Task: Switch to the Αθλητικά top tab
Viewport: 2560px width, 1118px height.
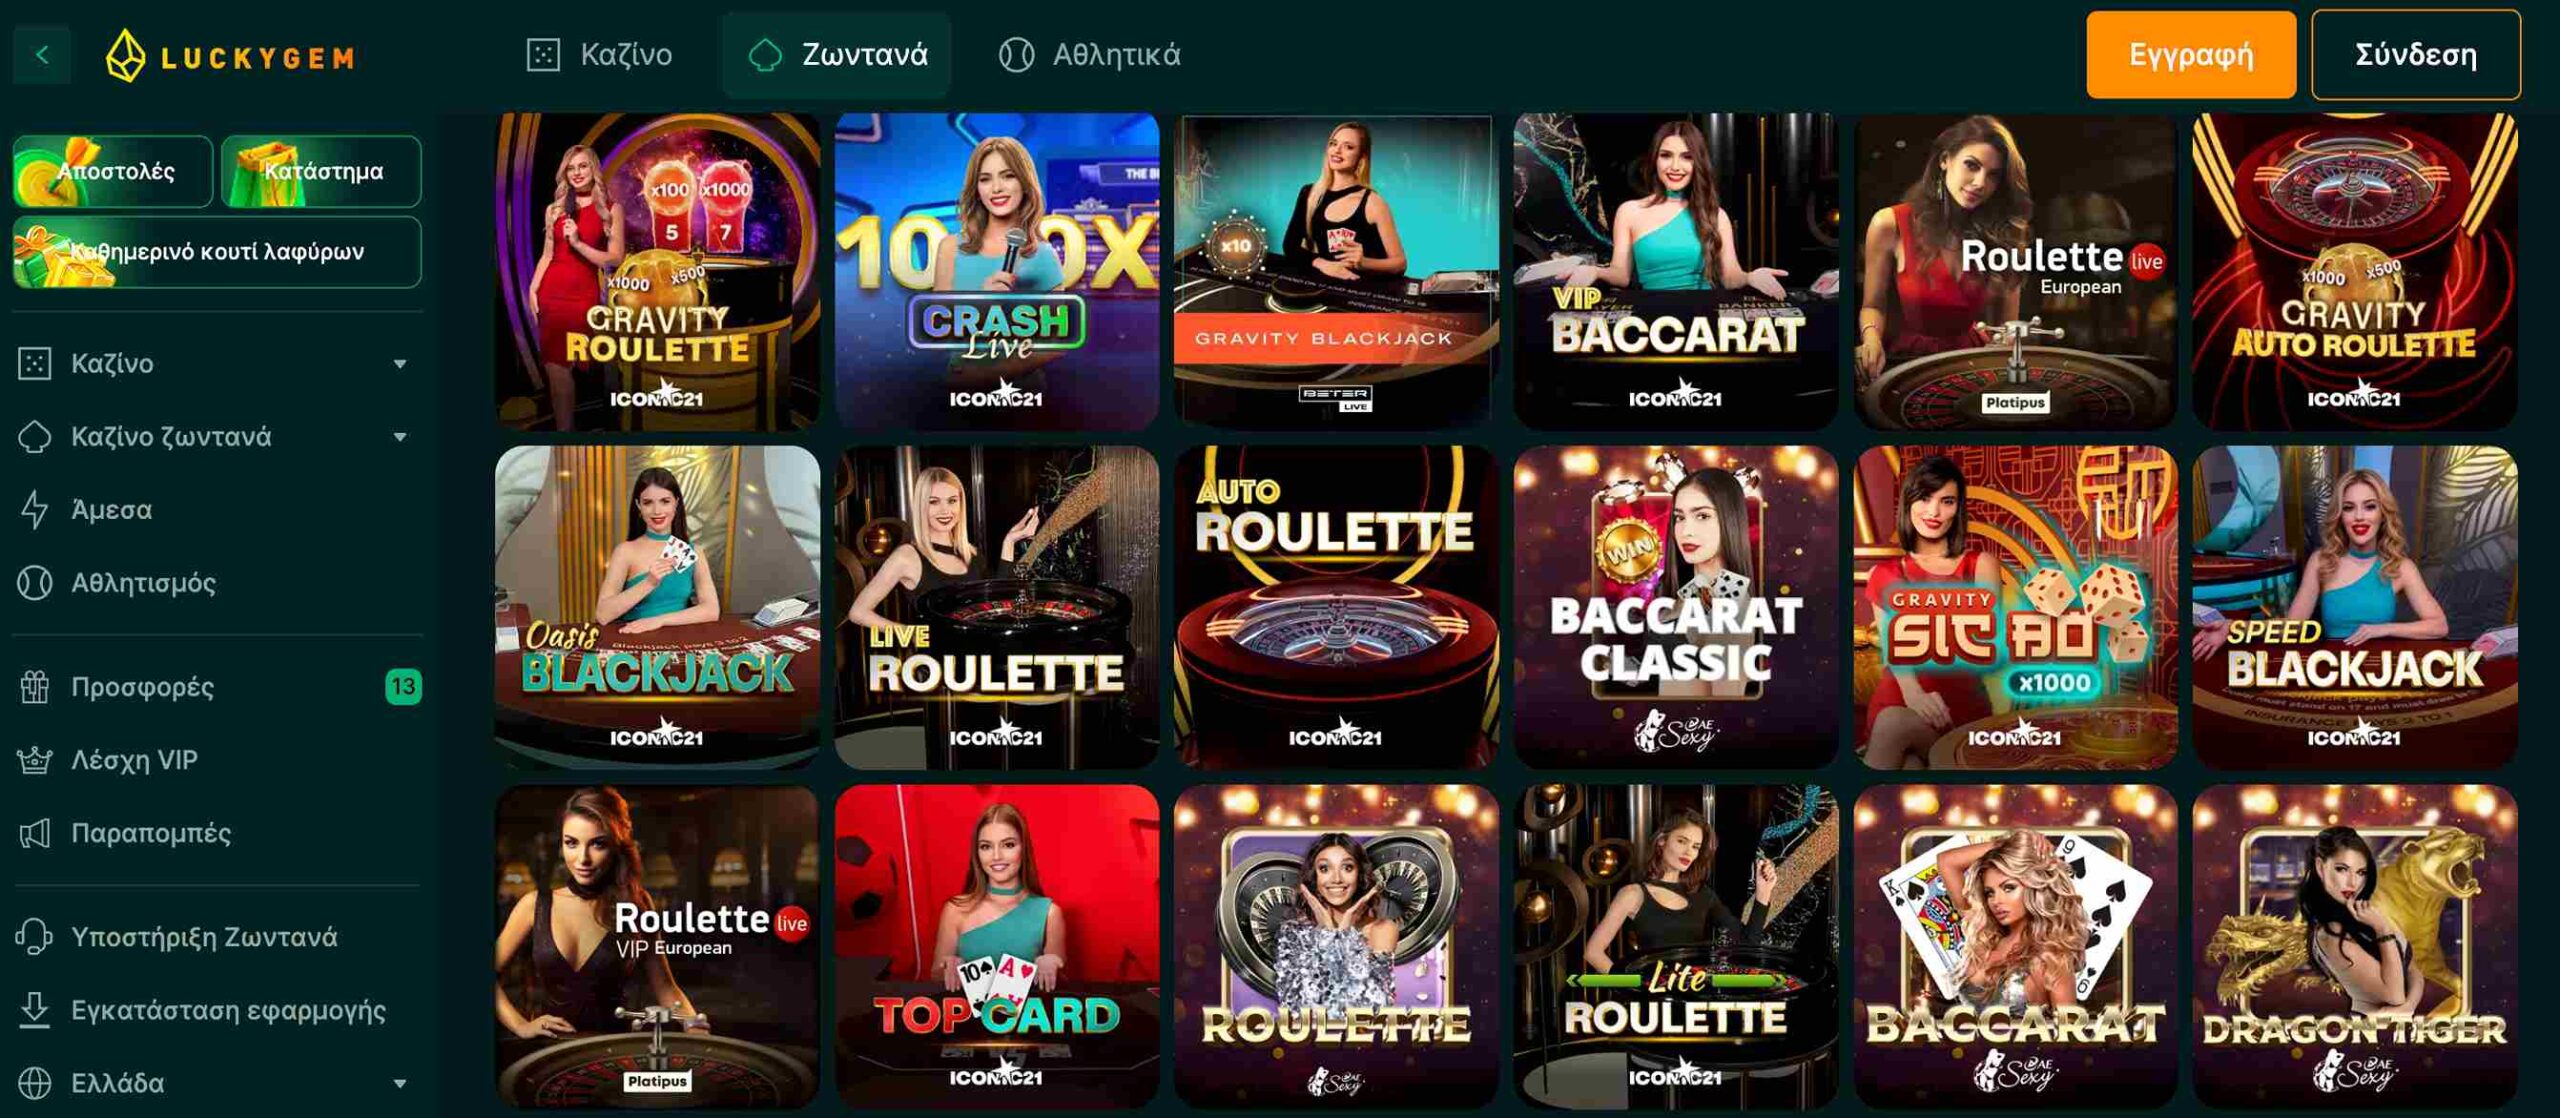Action: [x=1090, y=55]
